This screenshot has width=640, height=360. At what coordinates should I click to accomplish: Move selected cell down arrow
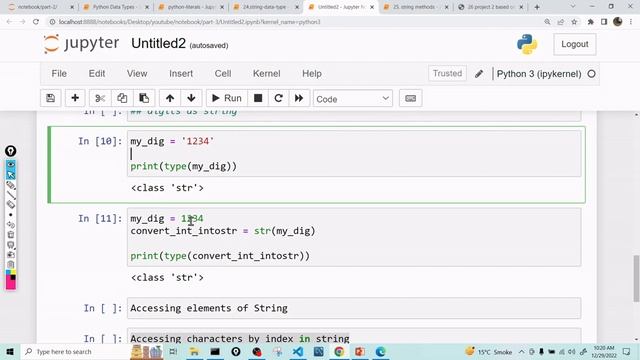[x=191, y=98]
